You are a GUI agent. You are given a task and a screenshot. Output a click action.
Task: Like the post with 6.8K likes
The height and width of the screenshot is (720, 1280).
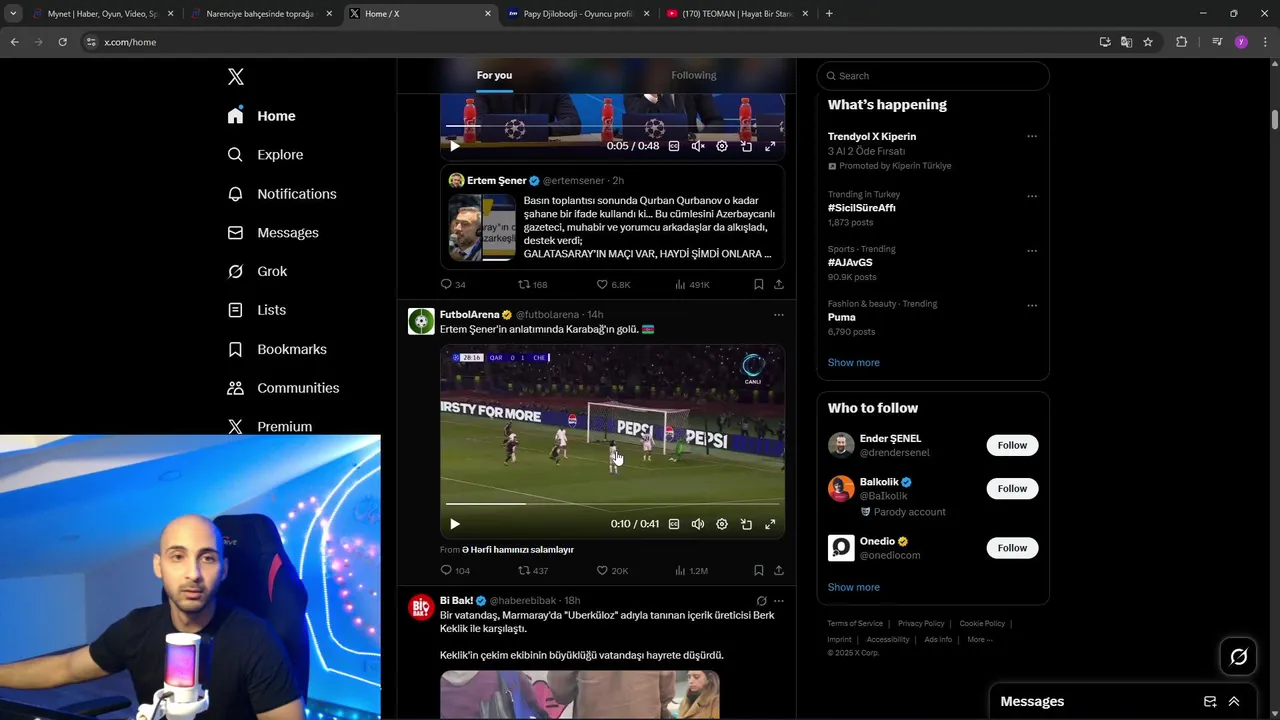pyautogui.click(x=613, y=284)
